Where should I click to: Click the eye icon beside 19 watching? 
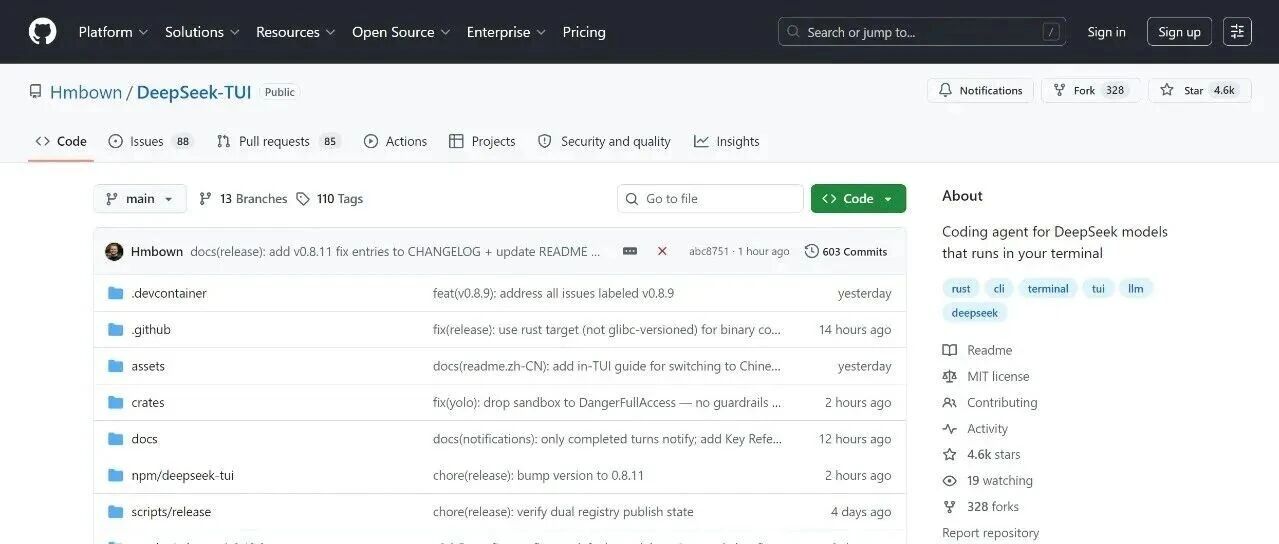(x=949, y=480)
